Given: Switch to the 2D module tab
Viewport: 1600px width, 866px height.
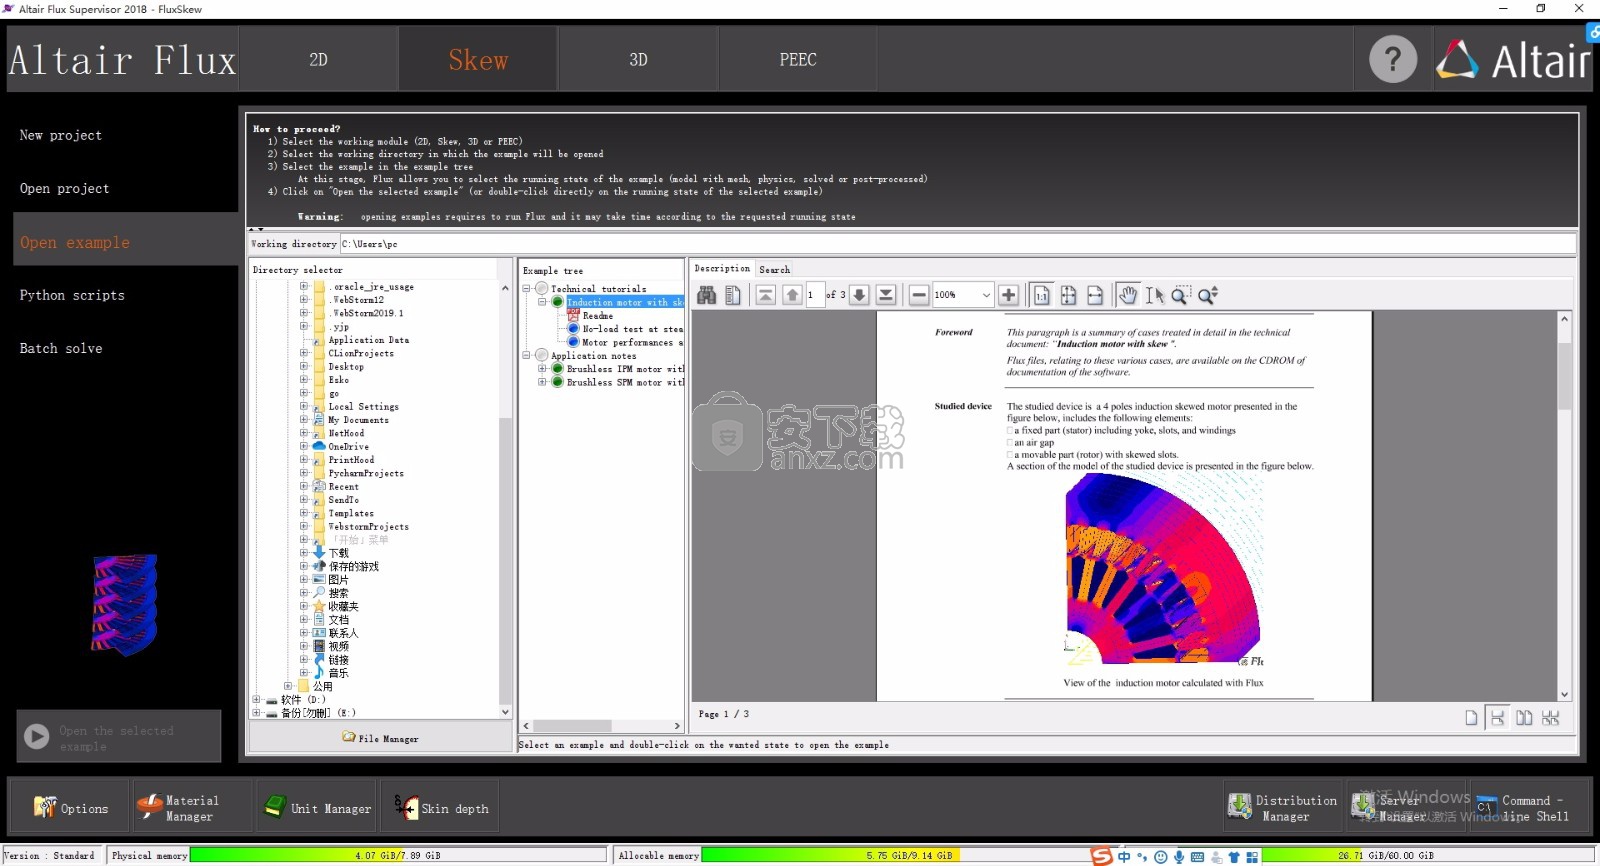Looking at the screenshot, I should (318, 59).
